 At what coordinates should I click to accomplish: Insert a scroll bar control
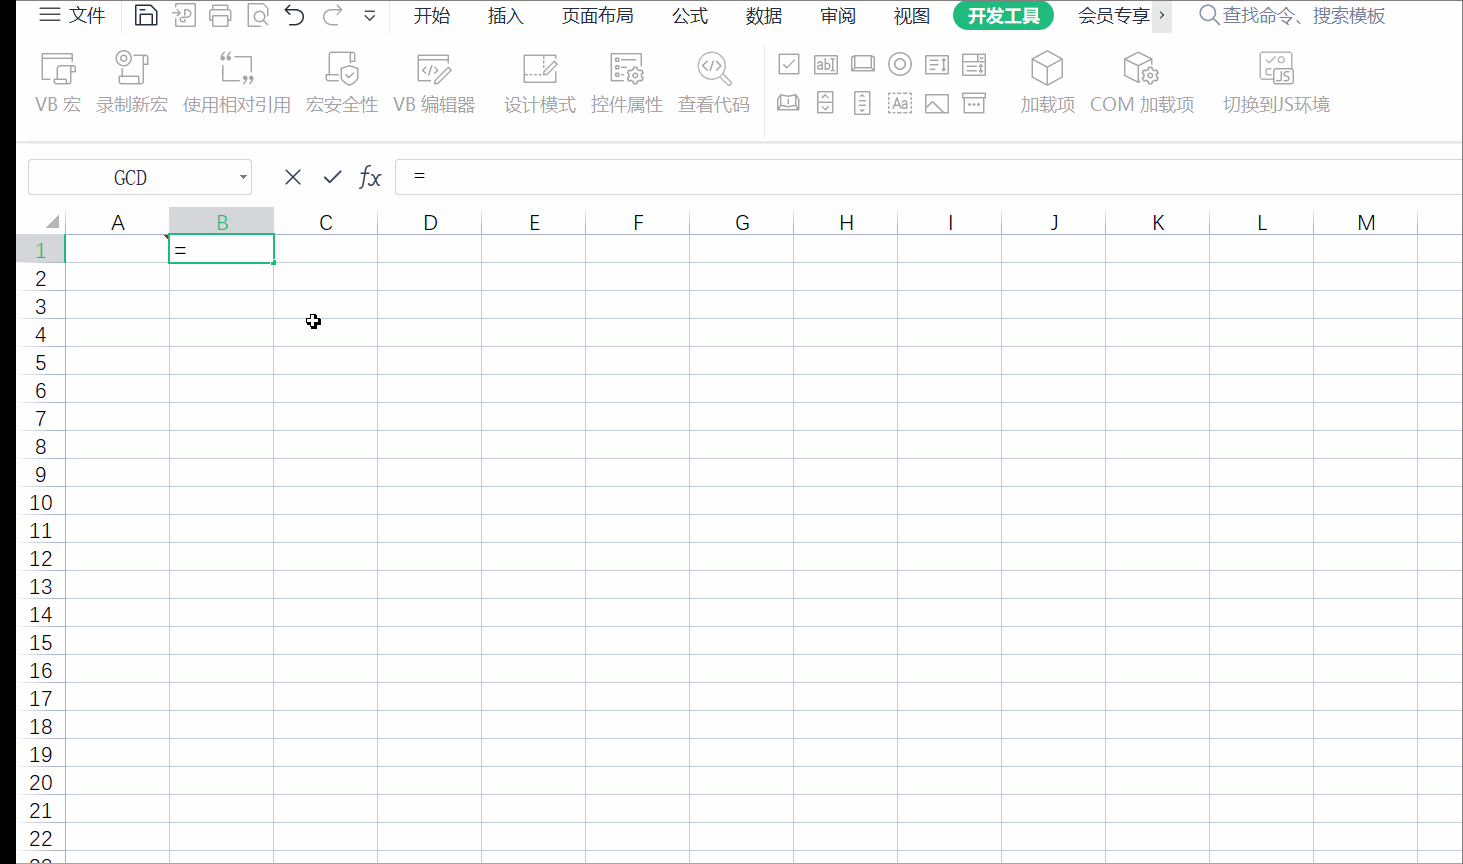click(863, 103)
